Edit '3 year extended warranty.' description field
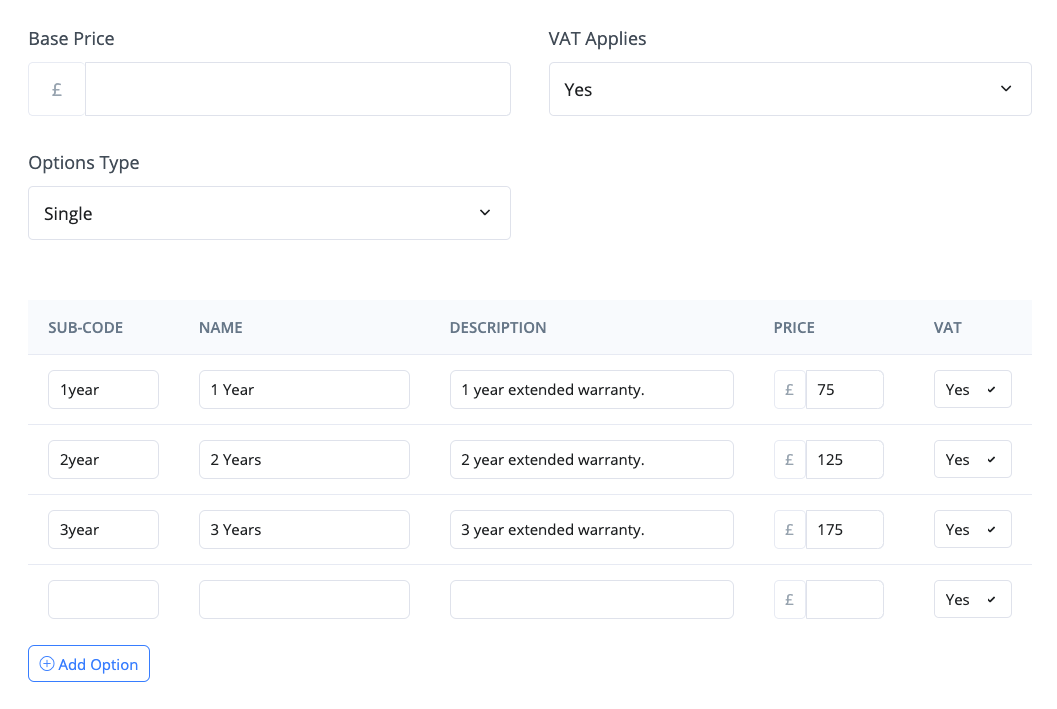This screenshot has width=1057, height=709. (x=592, y=530)
